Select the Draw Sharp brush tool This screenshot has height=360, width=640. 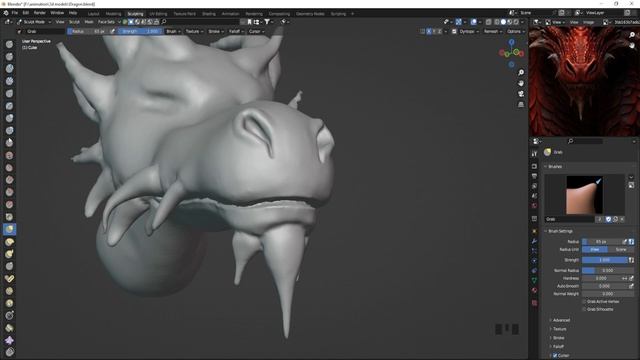click(9, 56)
